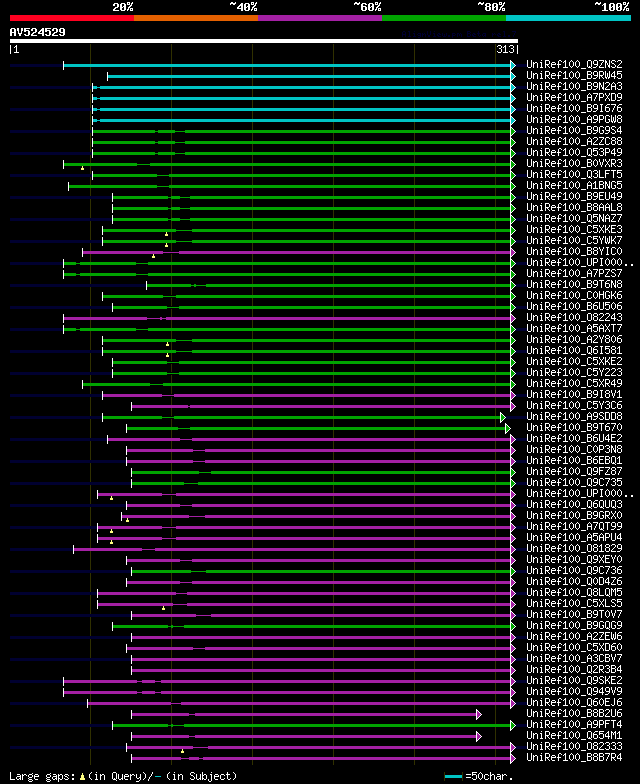
Task: Select the UniRef100_Q6I581 label
Action: click(x=574, y=350)
